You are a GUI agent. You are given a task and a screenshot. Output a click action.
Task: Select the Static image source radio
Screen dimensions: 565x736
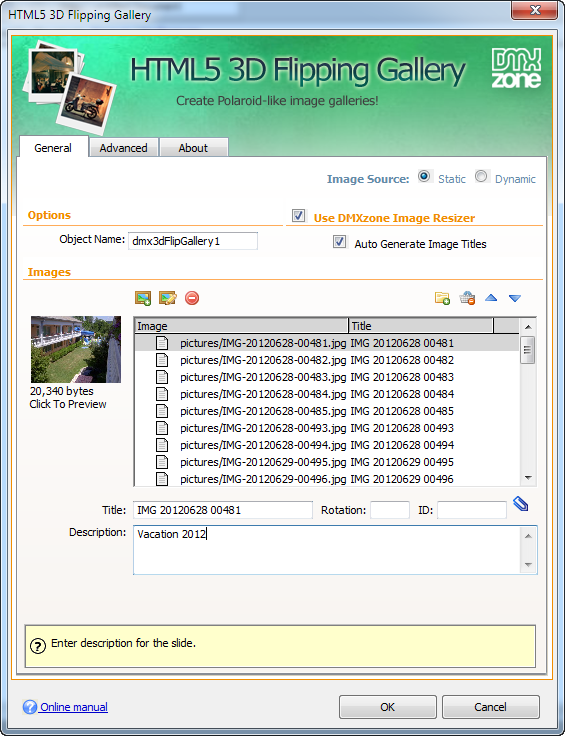pyautogui.click(x=424, y=176)
